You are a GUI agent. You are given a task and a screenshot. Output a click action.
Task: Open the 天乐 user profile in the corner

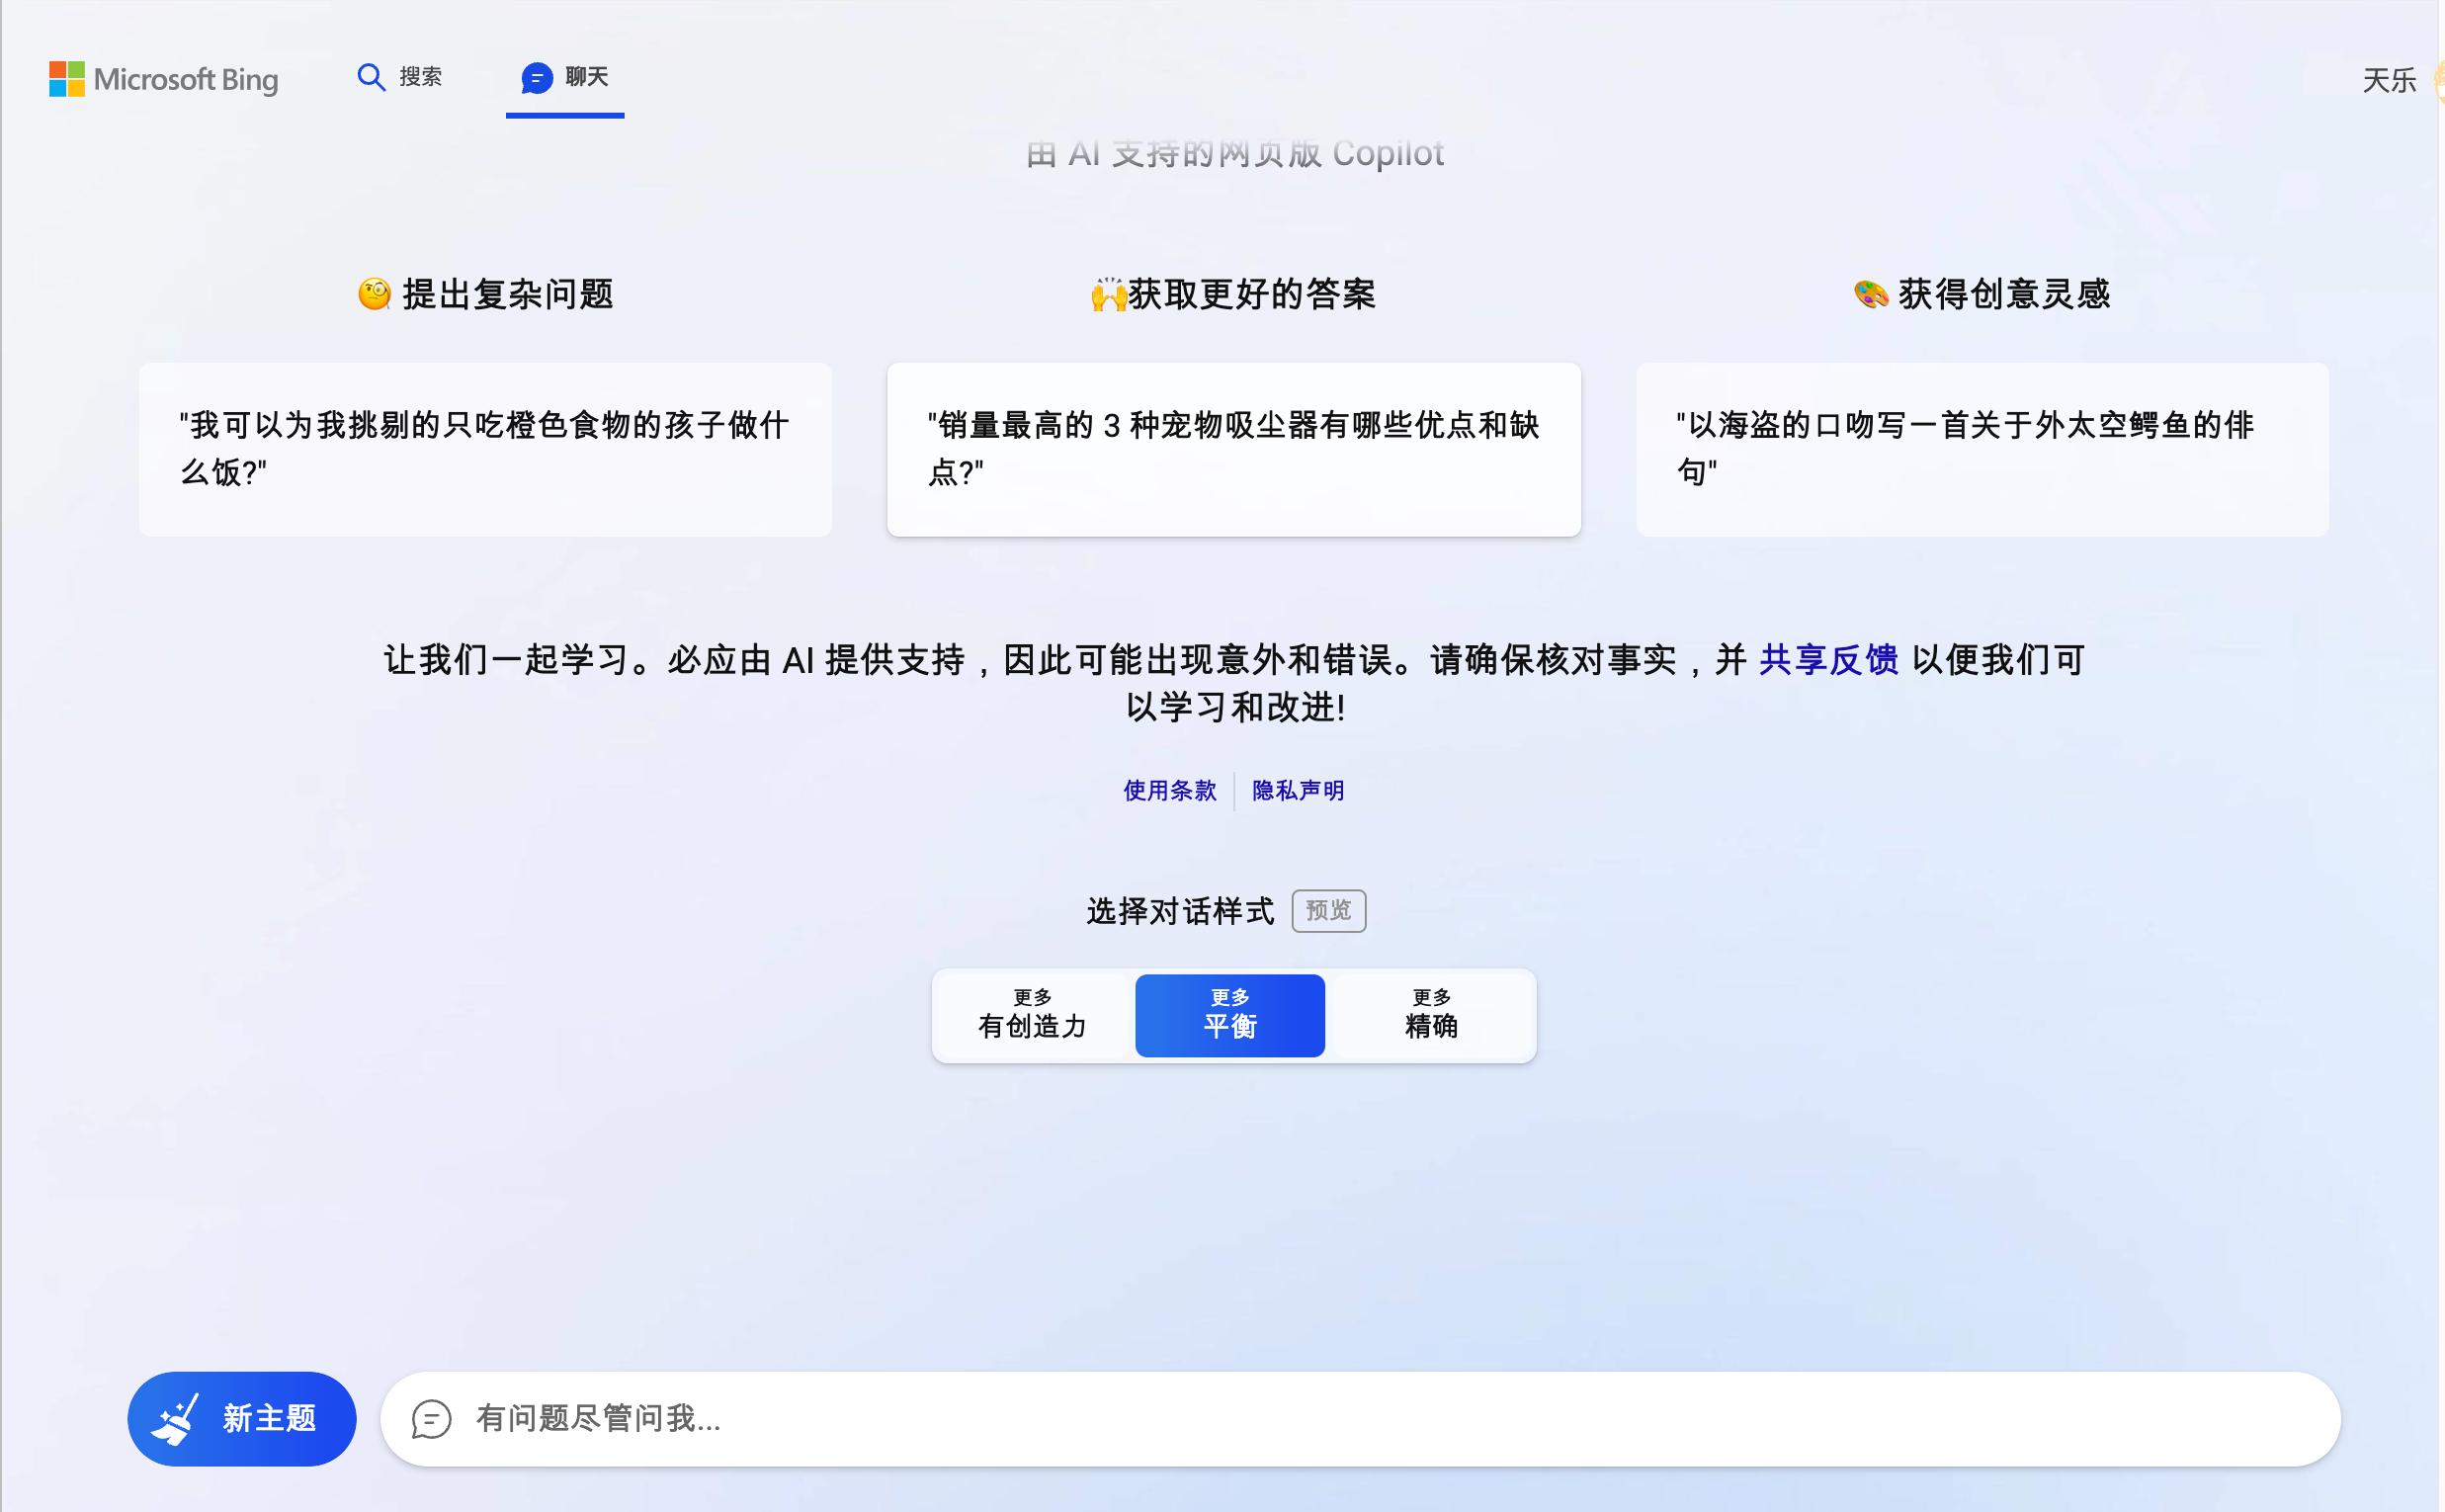point(2390,79)
